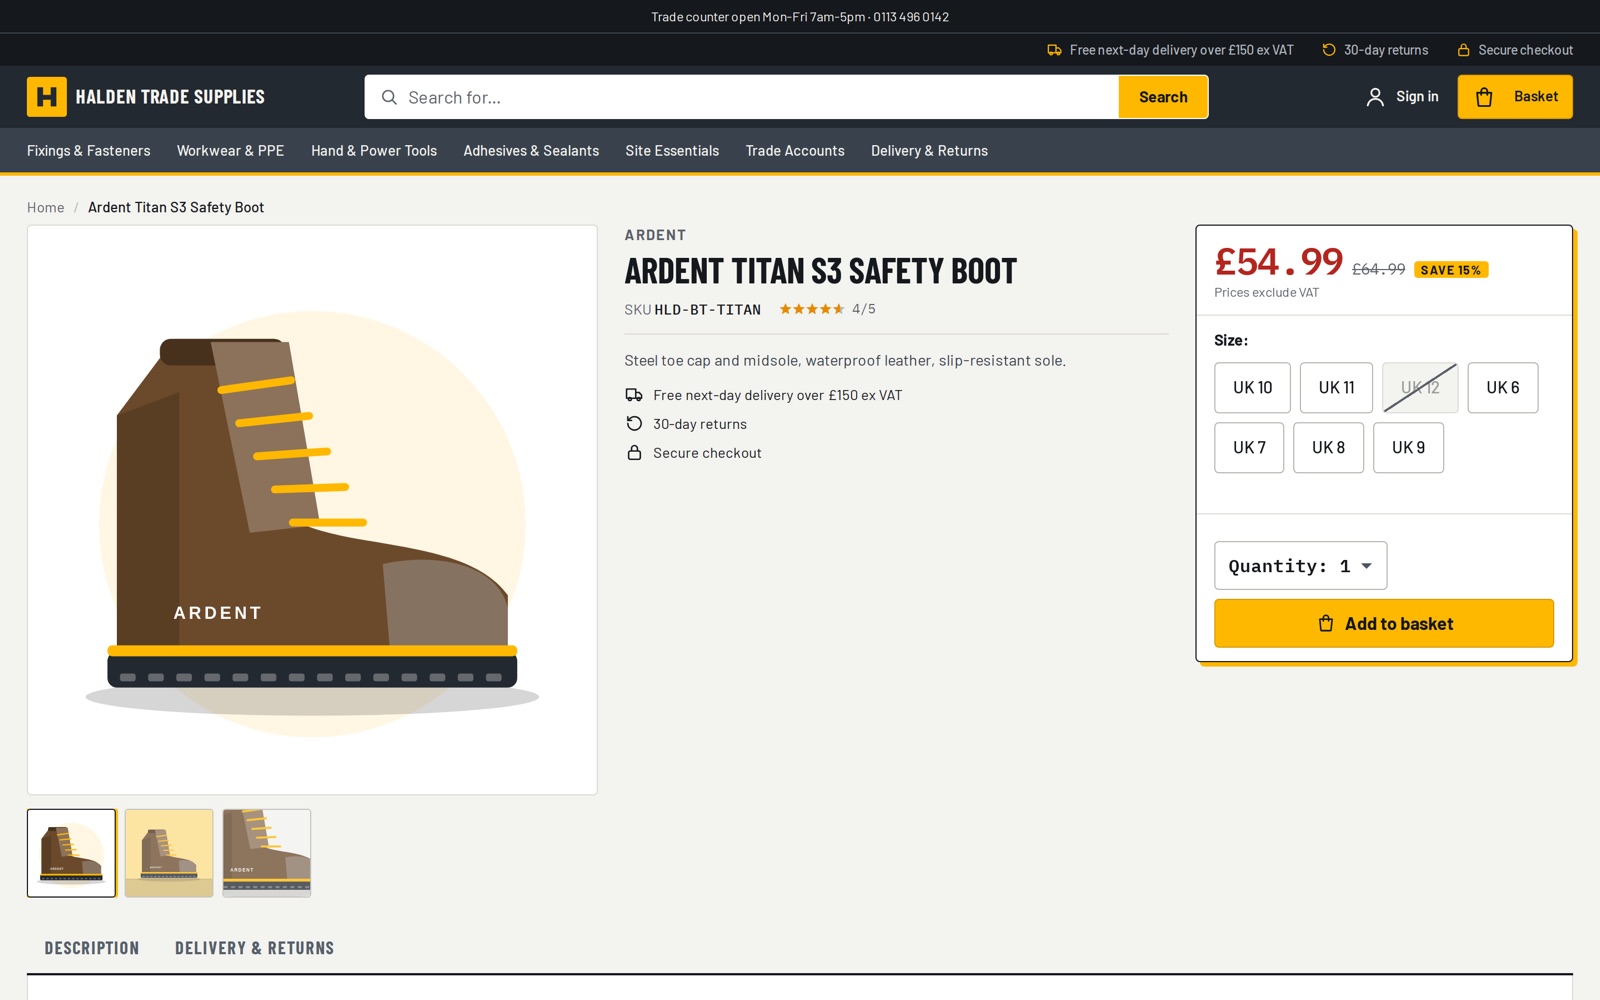1600x1000 pixels.
Task: Choose the crossed-out UK 12 size
Action: point(1420,388)
